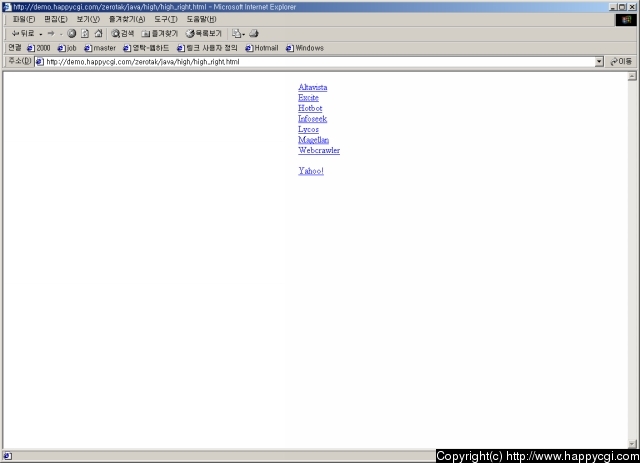The width and height of the screenshot is (640, 463).
Task: Open the 2000 links bar shortcut
Action: coord(39,48)
